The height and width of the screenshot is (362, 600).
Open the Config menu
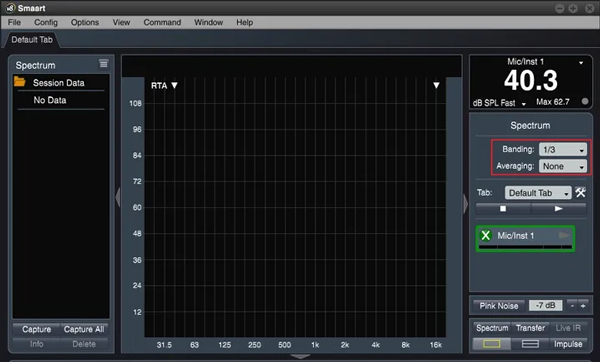coord(46,22)
